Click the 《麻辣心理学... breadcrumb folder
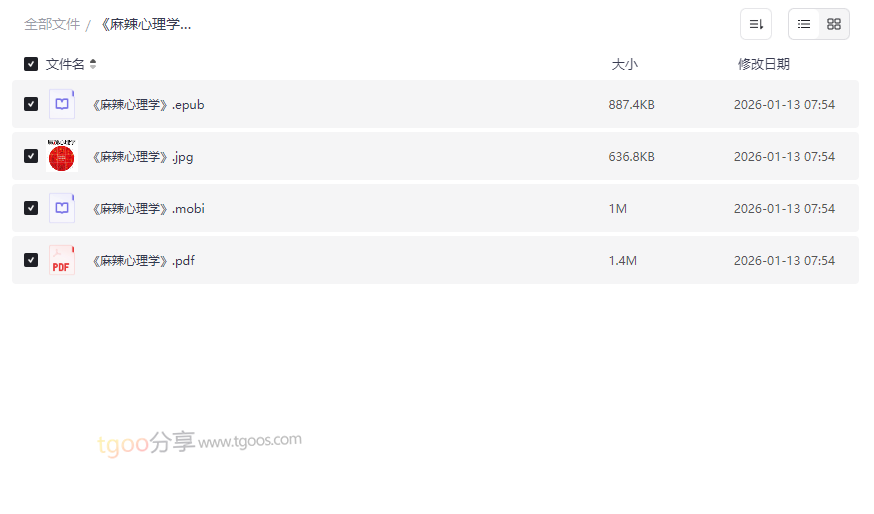The image size is (874, 514). tap(146, 24)
